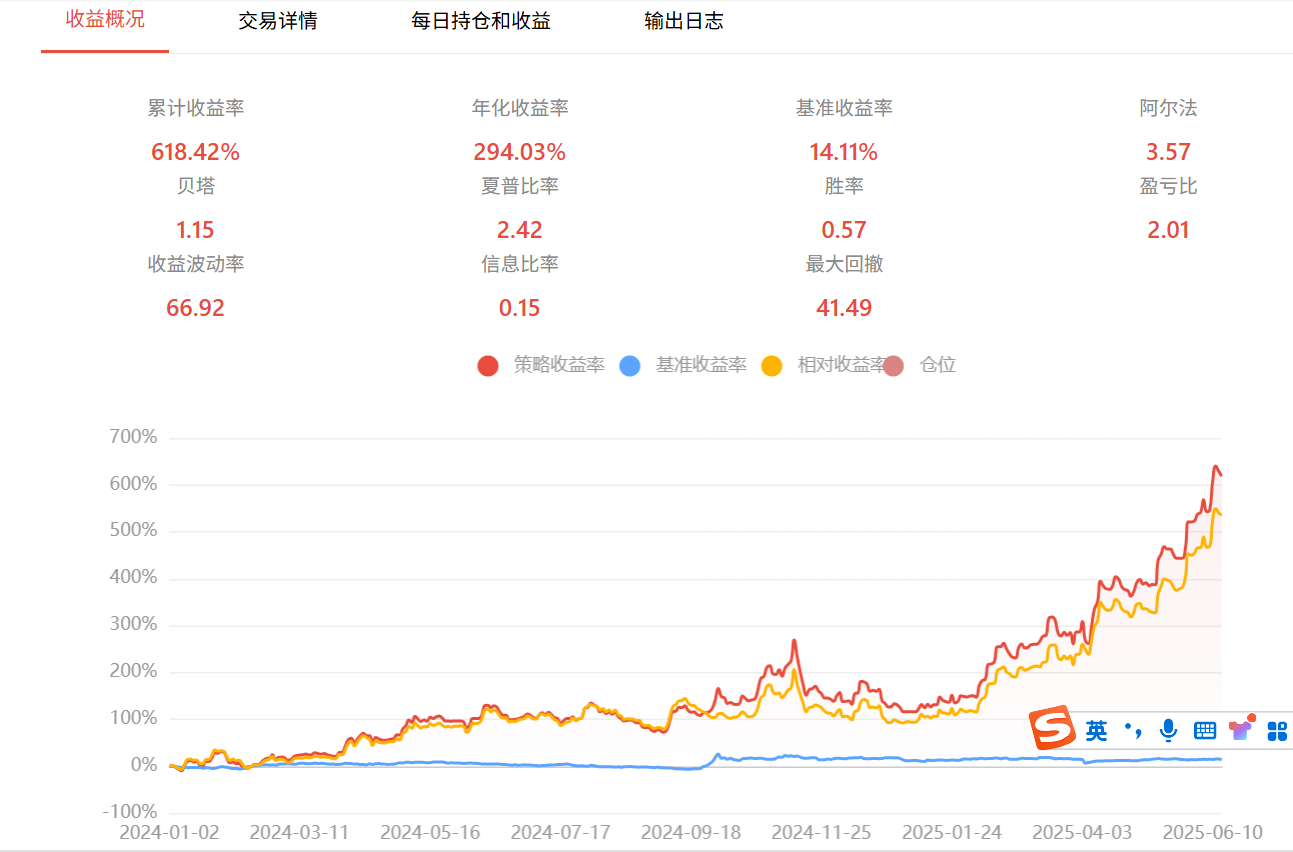Click the 618.42% cumulative return value

coord(195,152)
